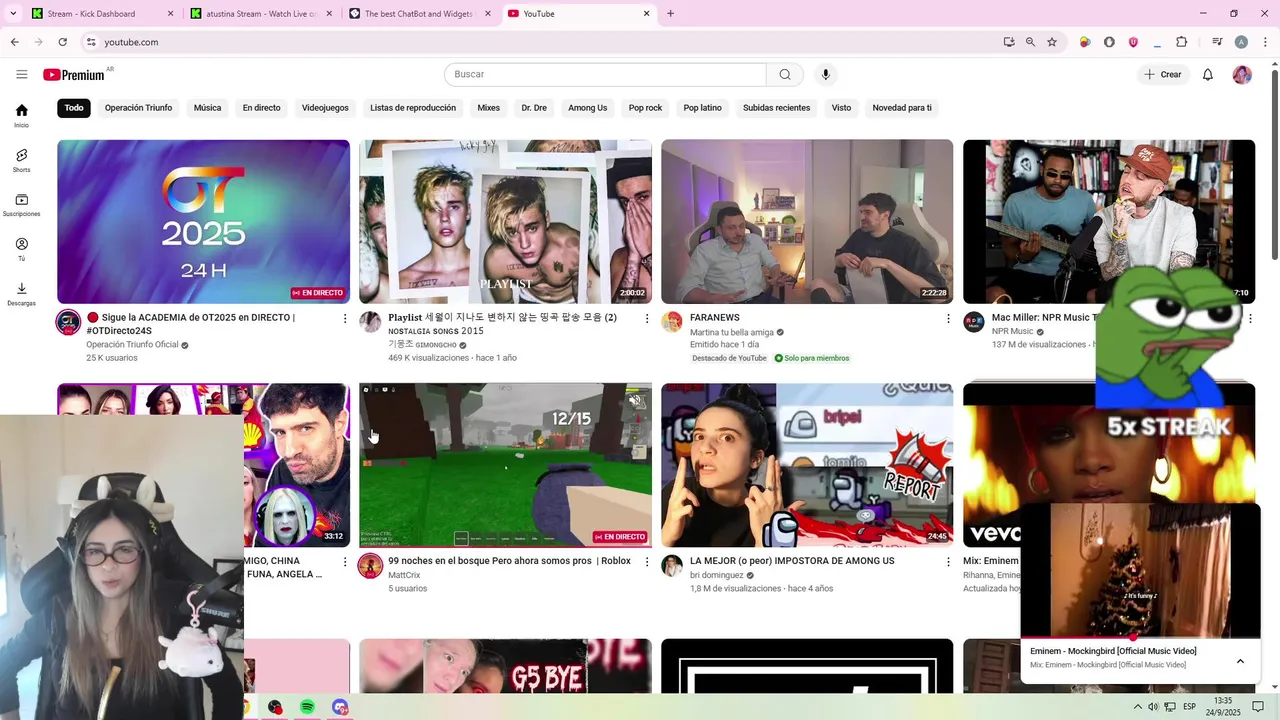The image size is (1280, 720).
Task: Open options for ANGELA video card
Action: pyautogui.click(x=345, y=562)
